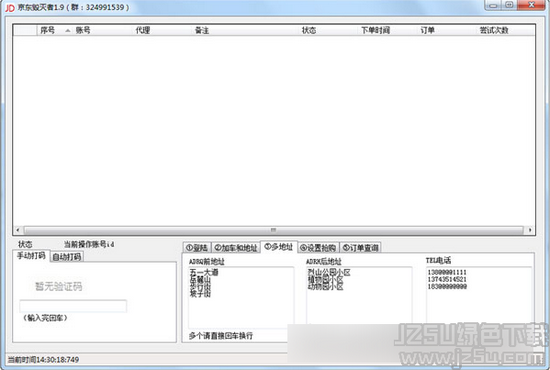Maximize the 京东毁灭者 window
Screen dimensions: 550x370
pyautogui.click(x=510, y=5)
